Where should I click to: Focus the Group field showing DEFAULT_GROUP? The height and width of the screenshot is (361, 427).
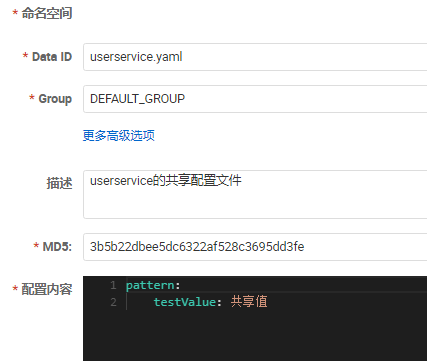coord(255,99)
